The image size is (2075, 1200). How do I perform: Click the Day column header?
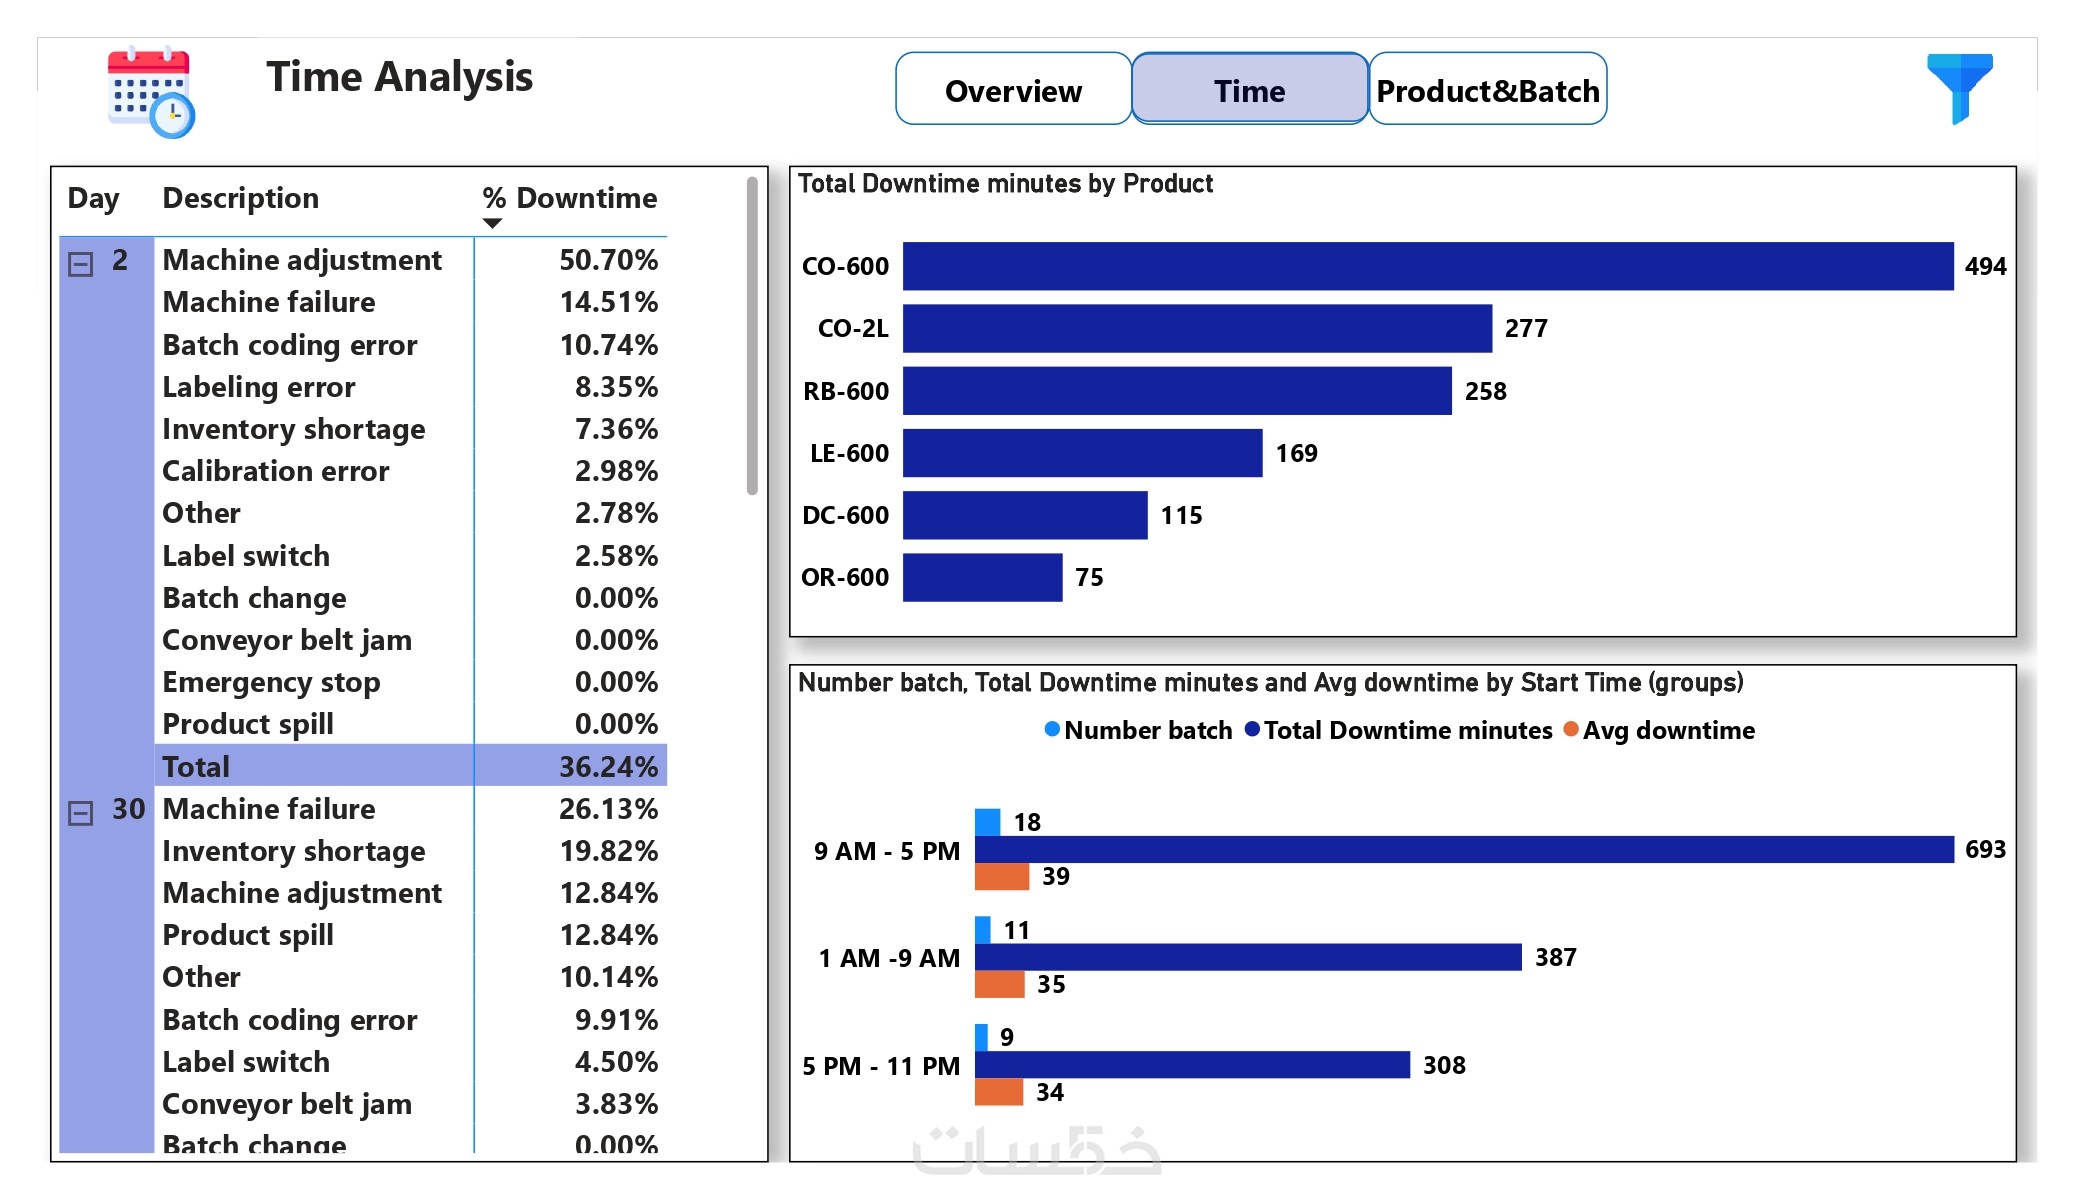93,198
